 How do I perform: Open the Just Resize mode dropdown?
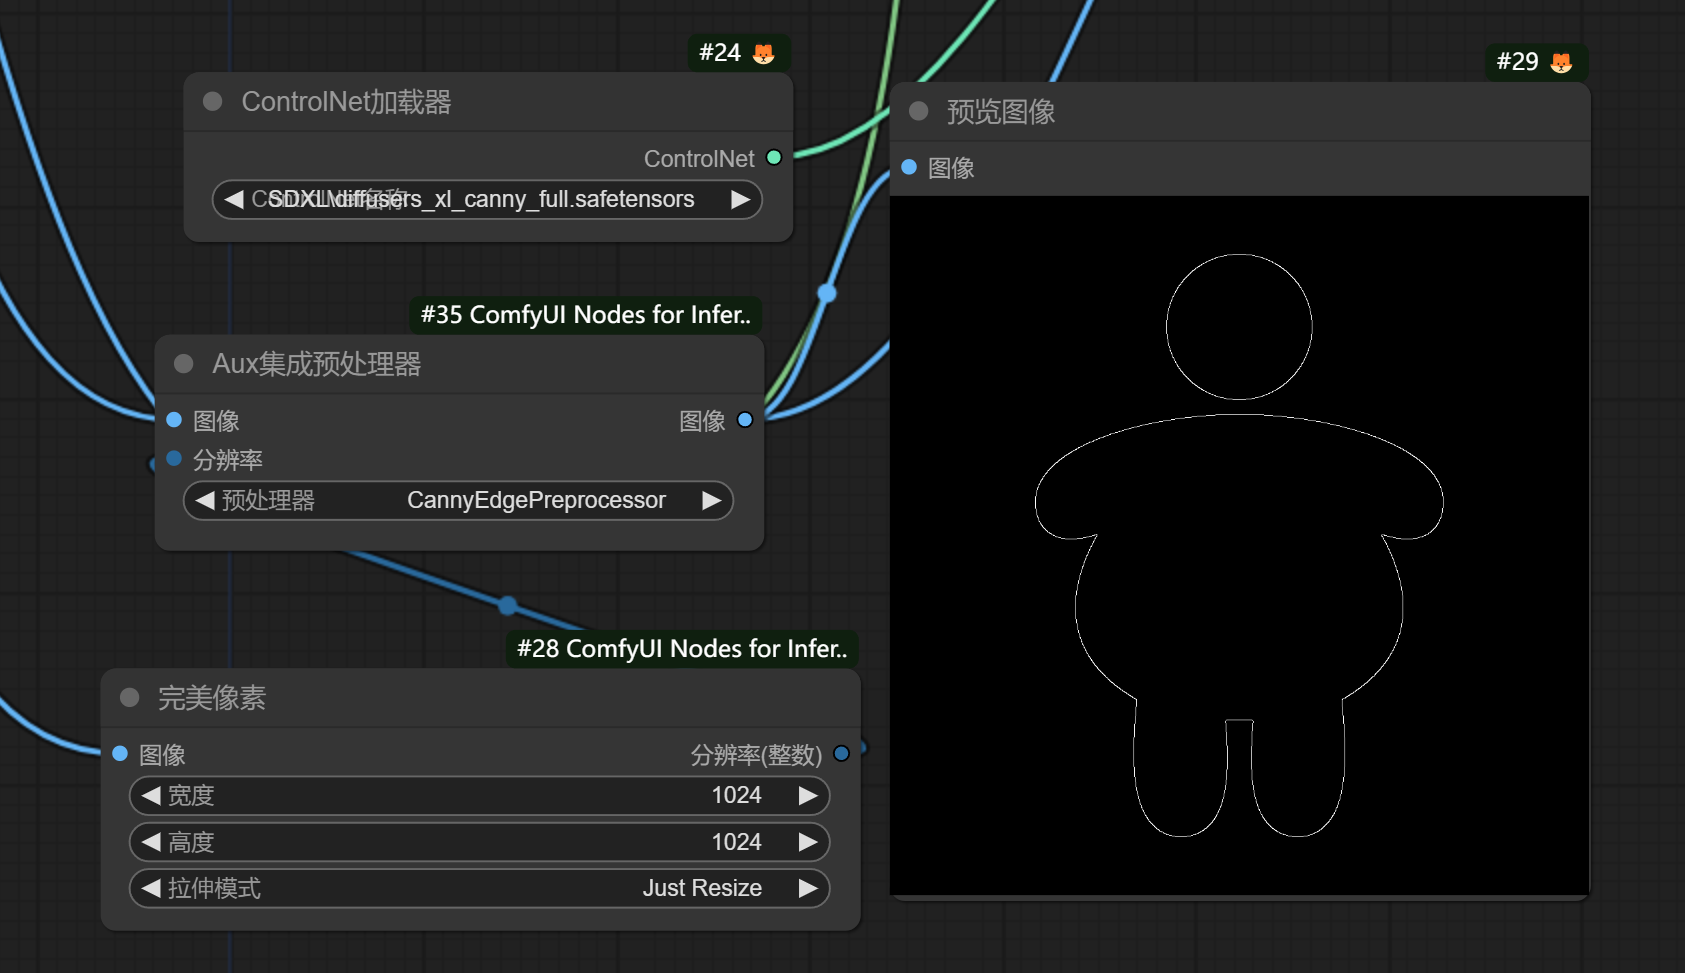coord(480,888)
